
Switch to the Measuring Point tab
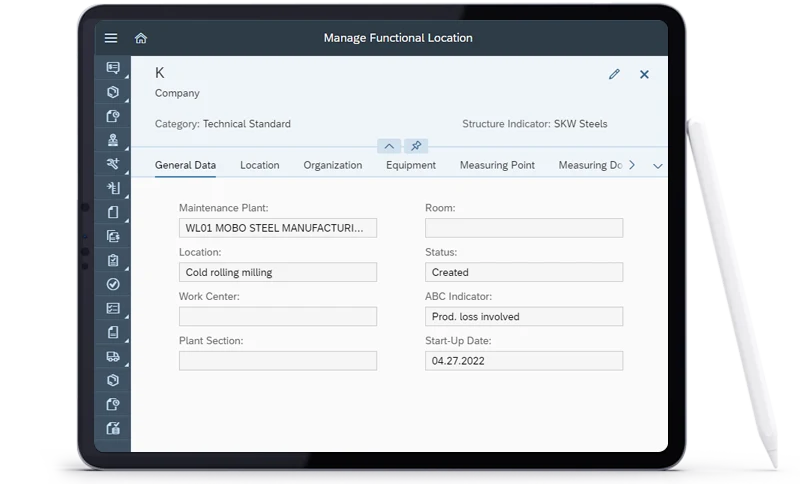coord(497,165)
